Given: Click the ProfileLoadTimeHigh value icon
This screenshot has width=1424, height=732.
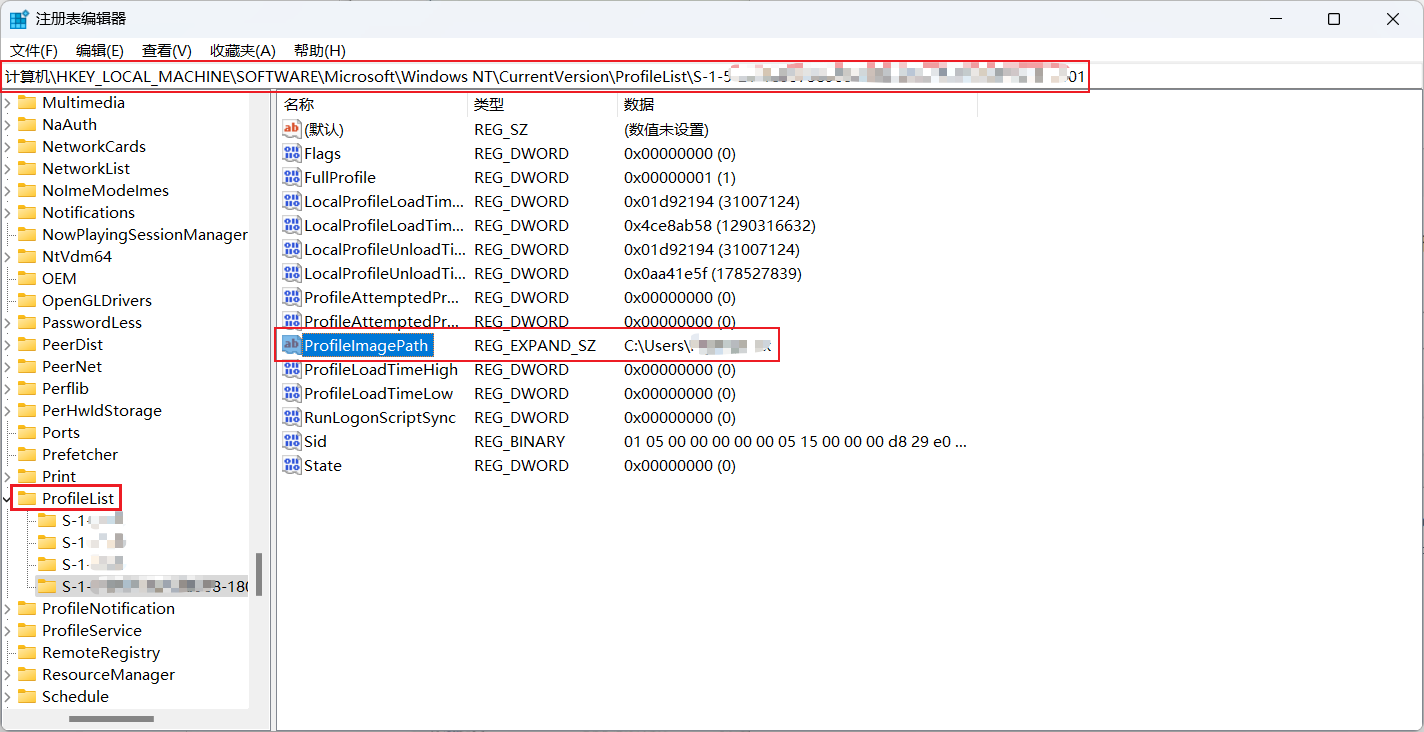Looking at the screenshot, I should pyautogui.click(x=292, y=369).
